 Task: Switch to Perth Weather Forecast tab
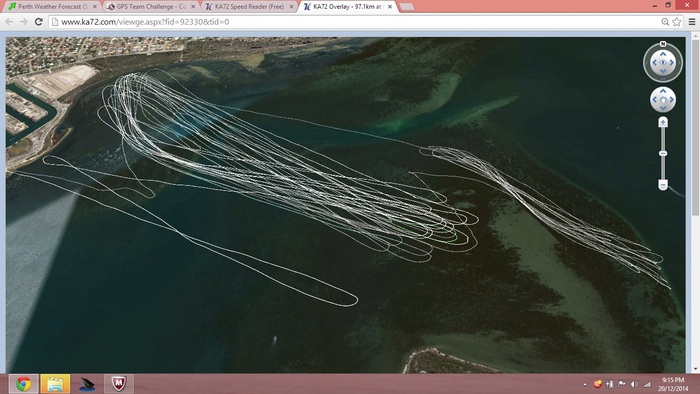(x=53, y=6)
